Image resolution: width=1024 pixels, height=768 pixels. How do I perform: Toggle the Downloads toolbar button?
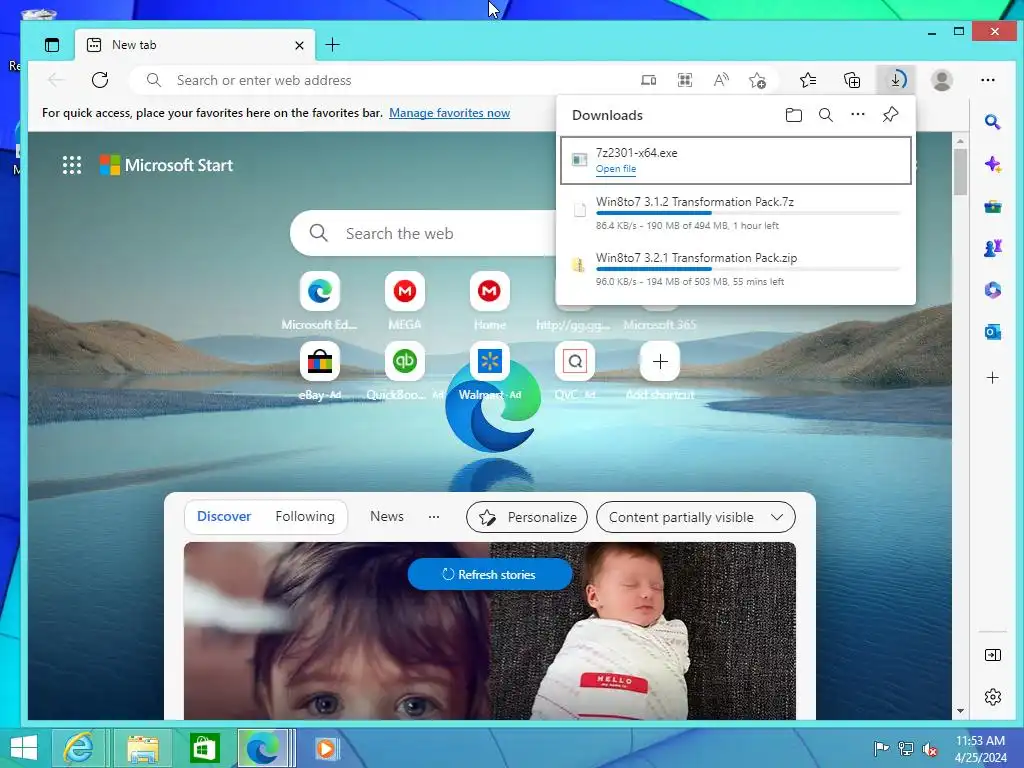coord(896,80)
